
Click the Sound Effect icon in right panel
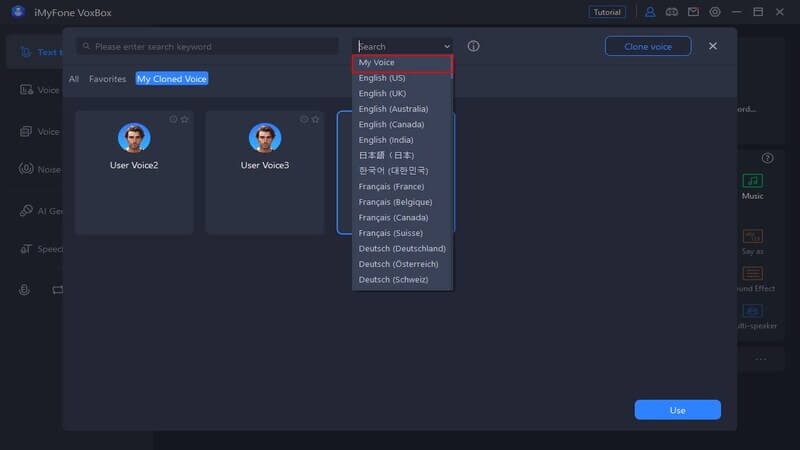pyautogui.click(x=753, y=273)
